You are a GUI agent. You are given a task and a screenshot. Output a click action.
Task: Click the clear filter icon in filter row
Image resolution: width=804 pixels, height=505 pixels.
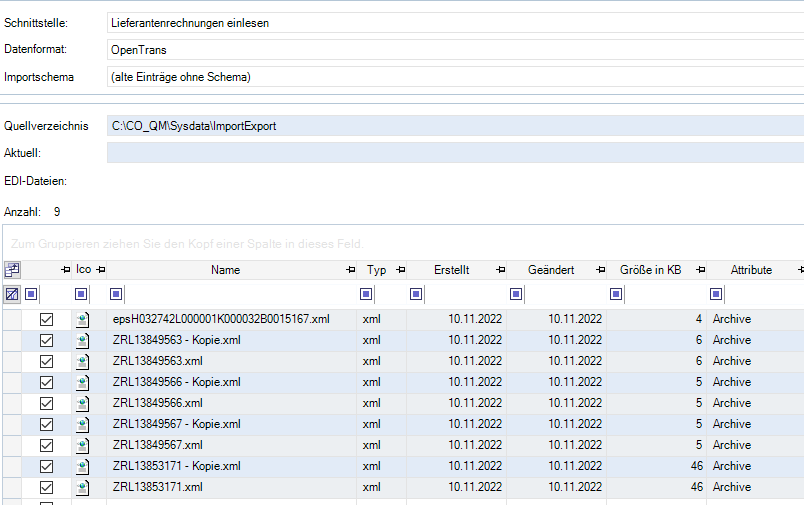pos(12,294)
